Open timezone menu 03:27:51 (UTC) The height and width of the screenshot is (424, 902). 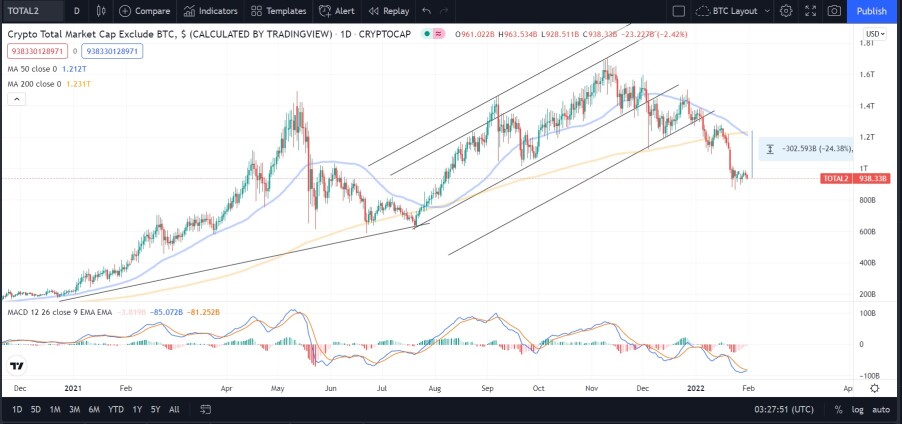click(784, 410)
